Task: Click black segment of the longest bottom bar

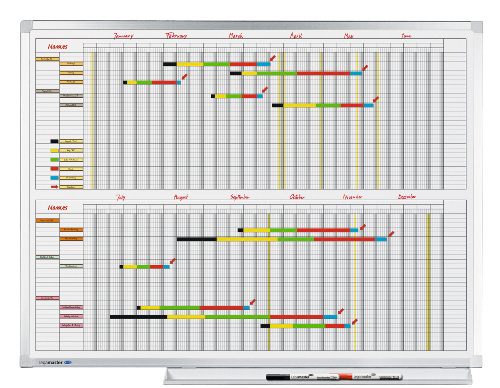Action: pyautogui.click(x=139, y=317)
